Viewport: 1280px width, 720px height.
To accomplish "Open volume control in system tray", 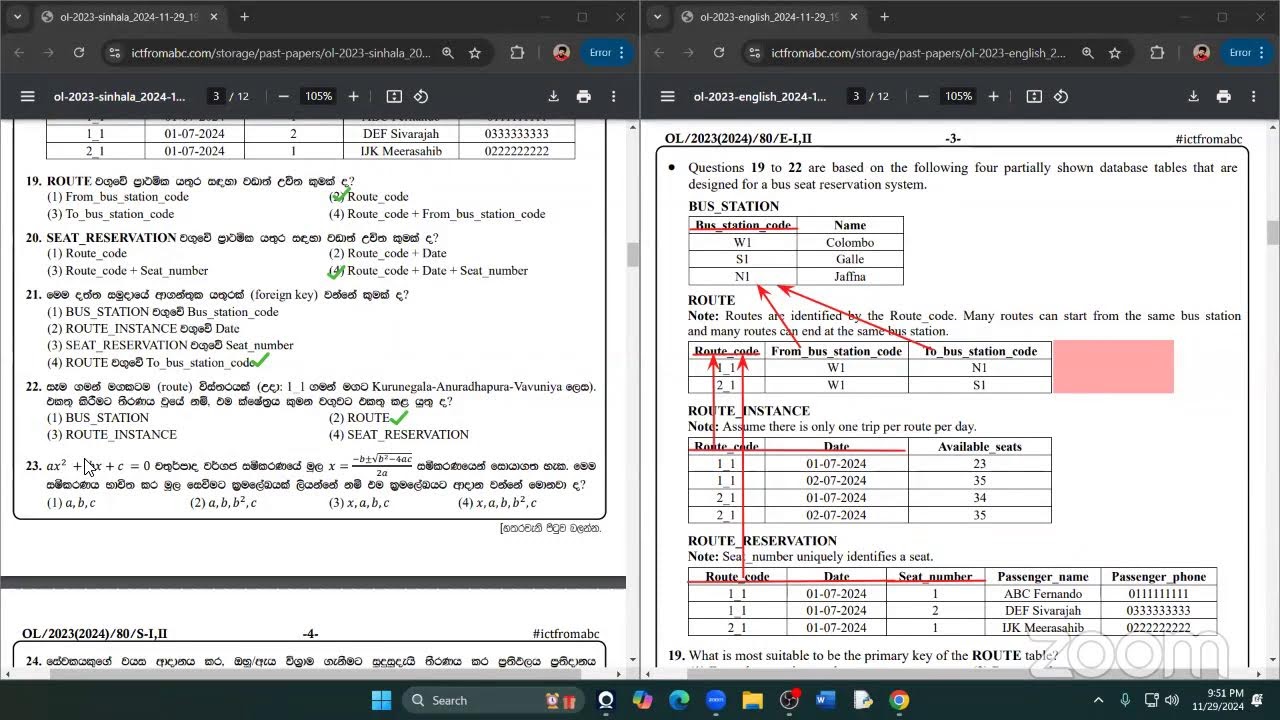I will (1171, 700).
